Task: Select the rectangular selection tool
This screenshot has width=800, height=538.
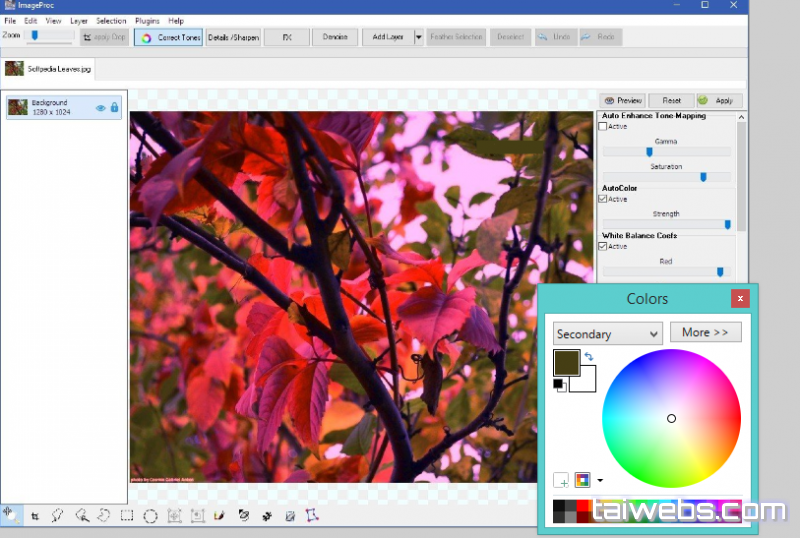Action: (127, 516)
